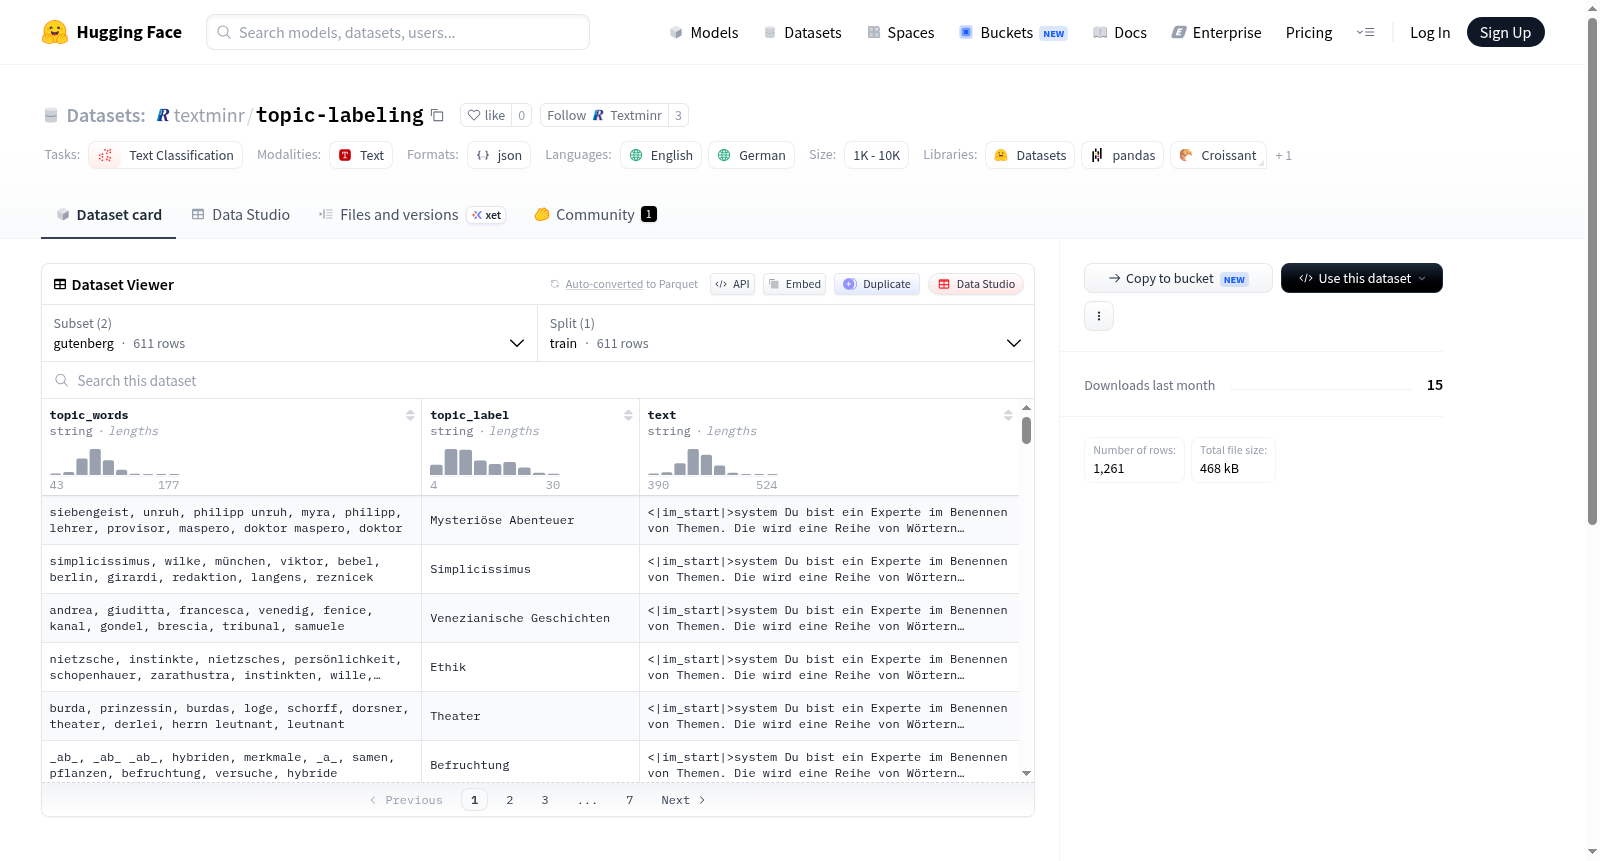Open Enterprise in top navigation
The image size is (1600, 861).
pos(1216,32)
